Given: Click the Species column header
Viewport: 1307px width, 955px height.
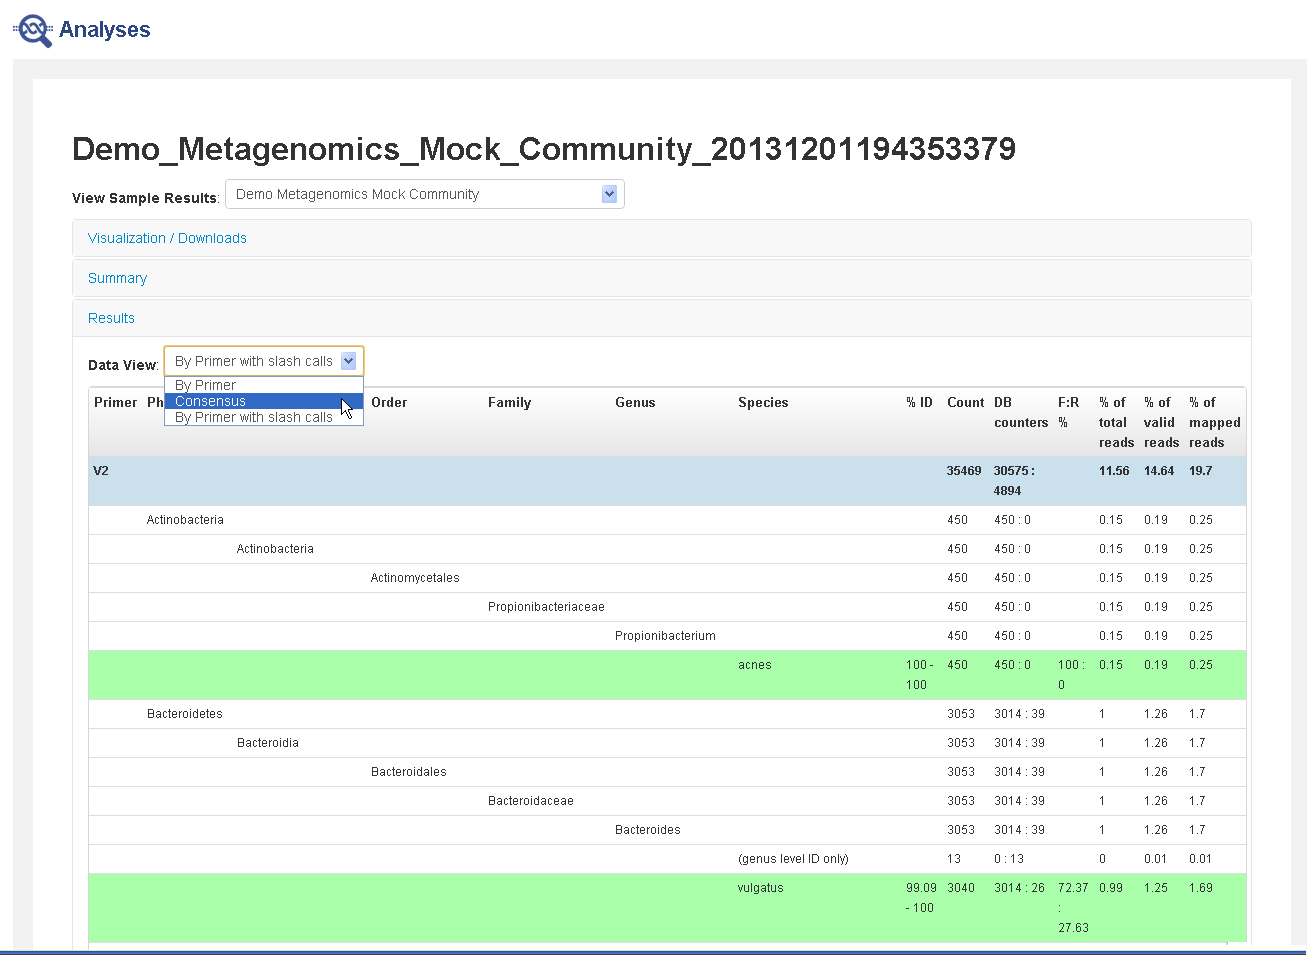Looking at the screenshot, I should 763,402.
